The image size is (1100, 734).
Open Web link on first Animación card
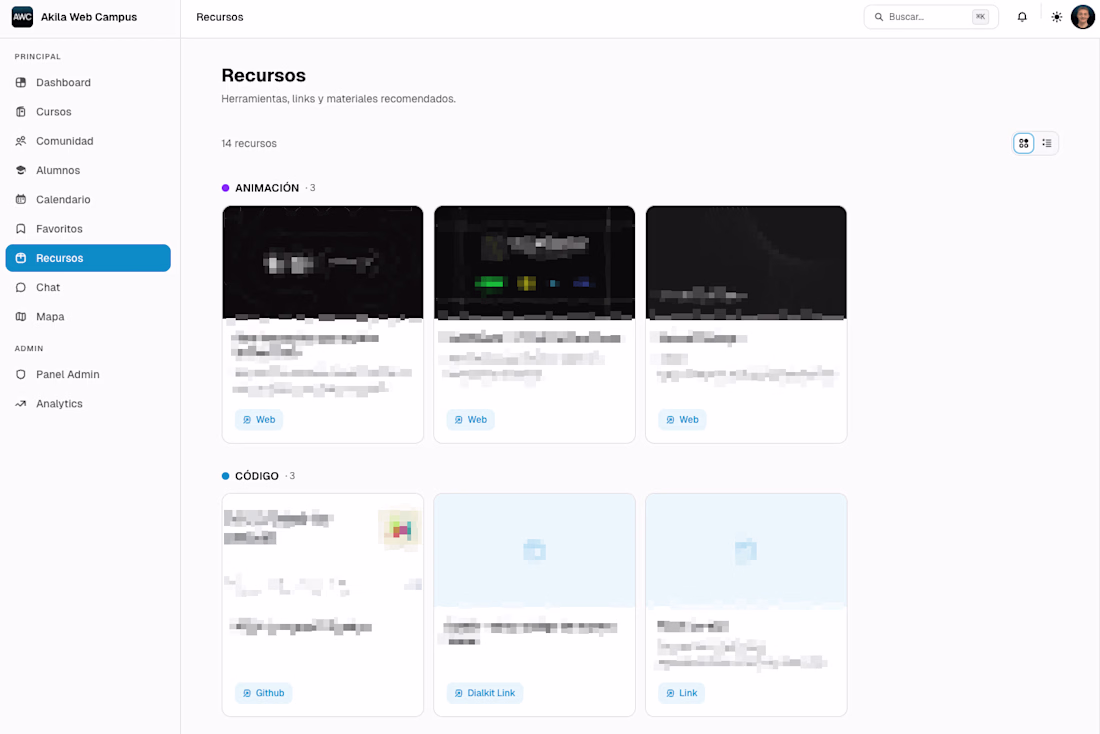[259, 420]
